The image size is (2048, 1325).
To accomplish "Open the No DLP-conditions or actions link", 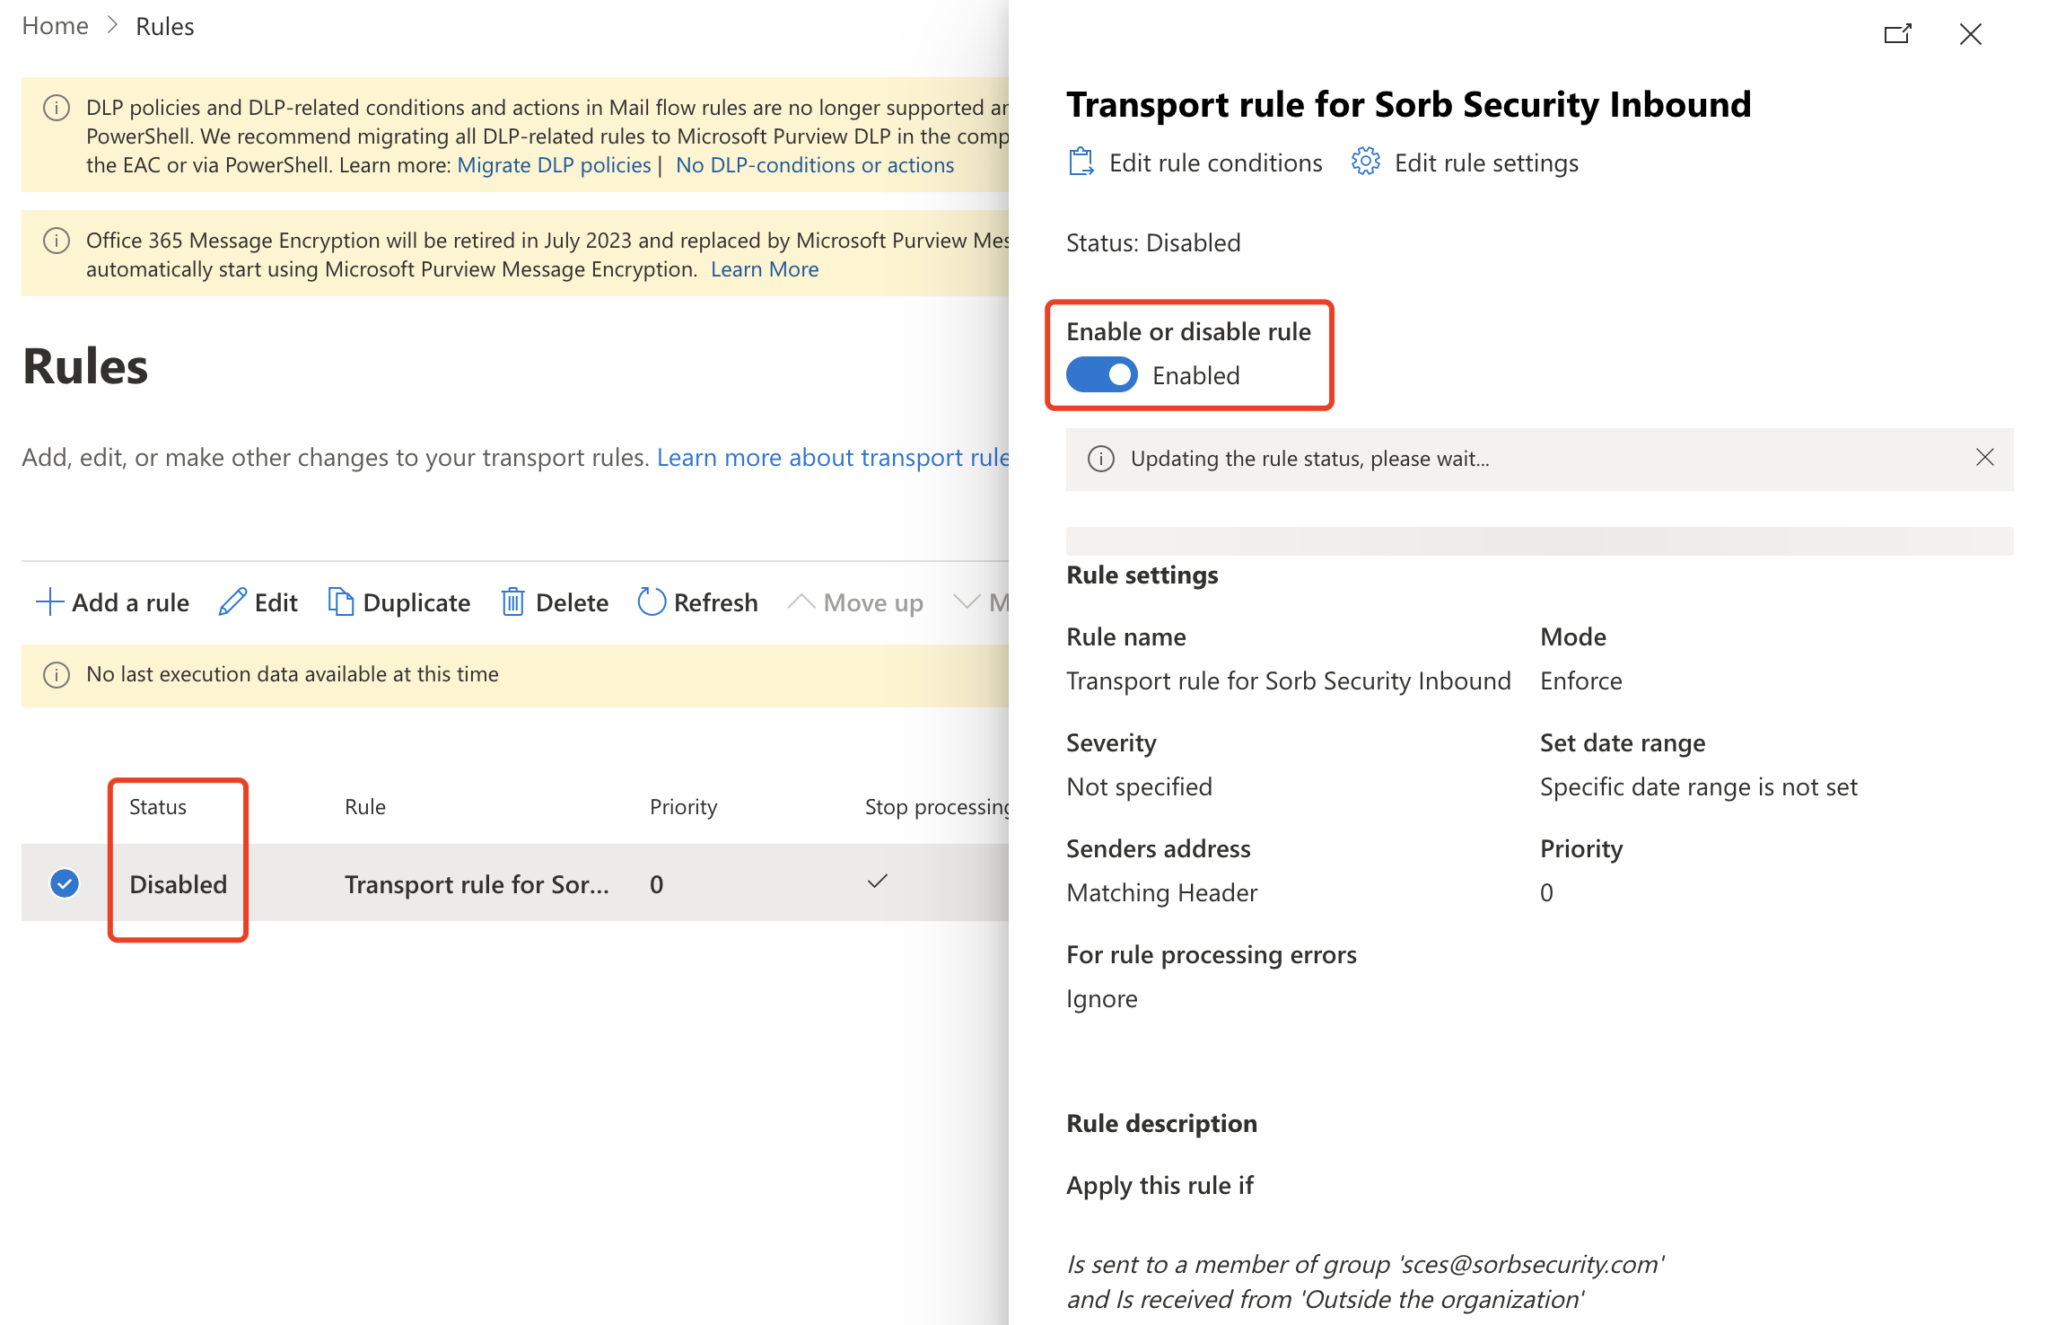I will [x=815, y=164].
